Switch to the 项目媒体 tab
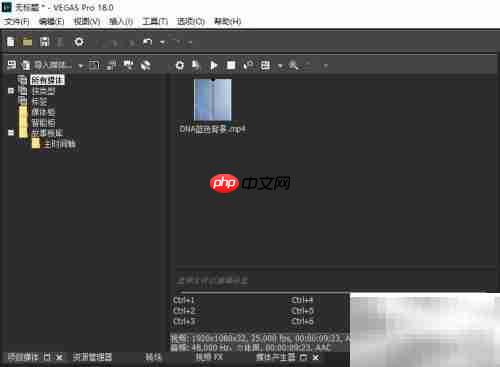 [x=23, y=357]
